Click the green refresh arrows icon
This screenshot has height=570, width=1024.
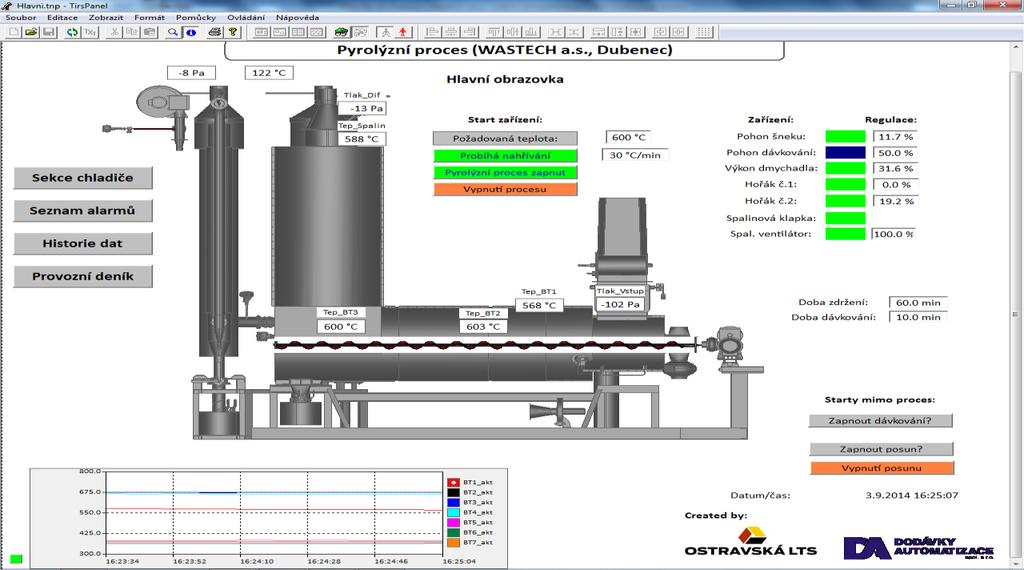pyautogui.click(x=72, y=31)
